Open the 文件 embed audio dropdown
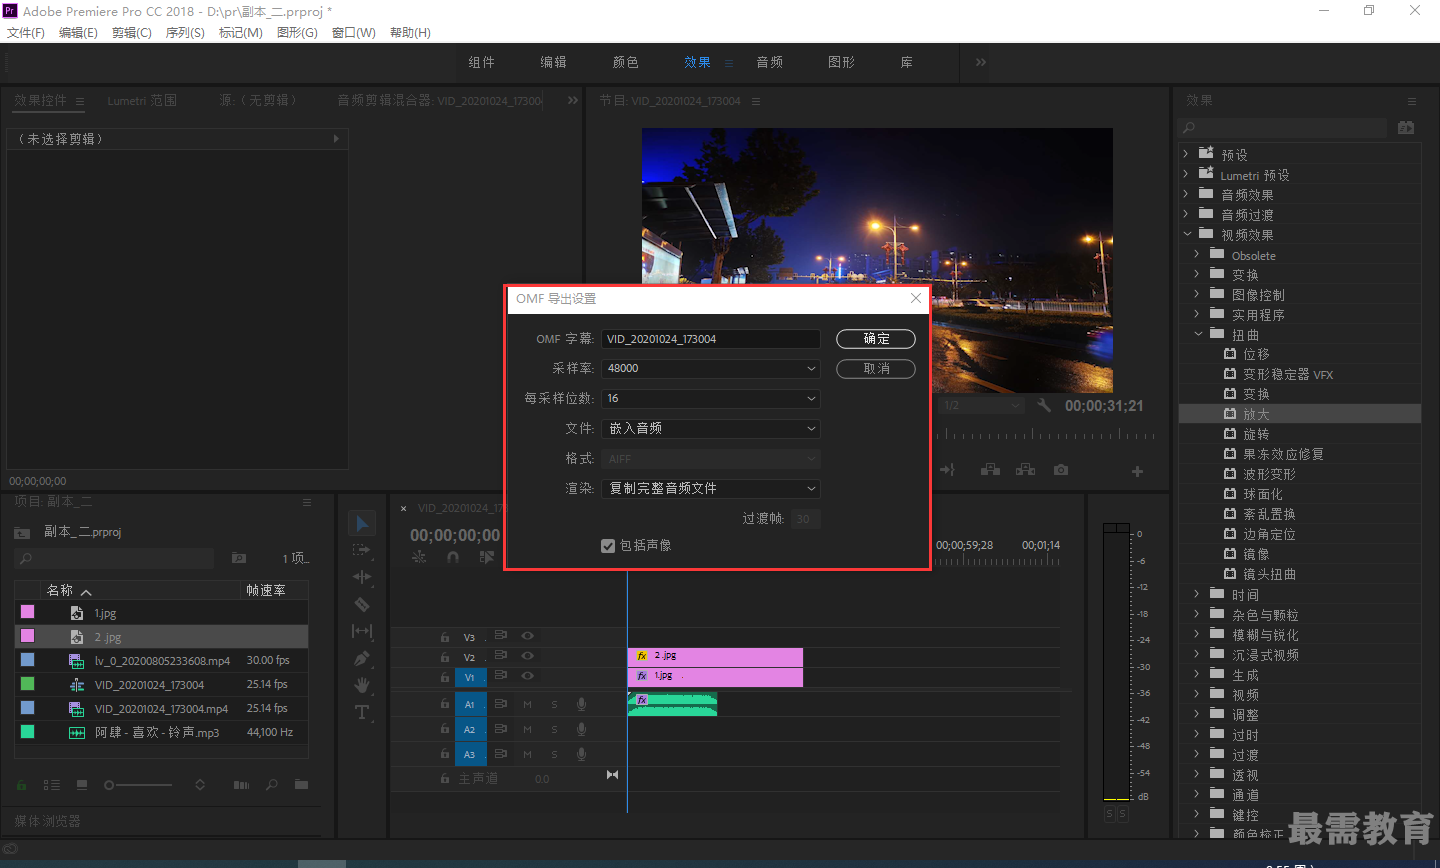 point(711,428)
